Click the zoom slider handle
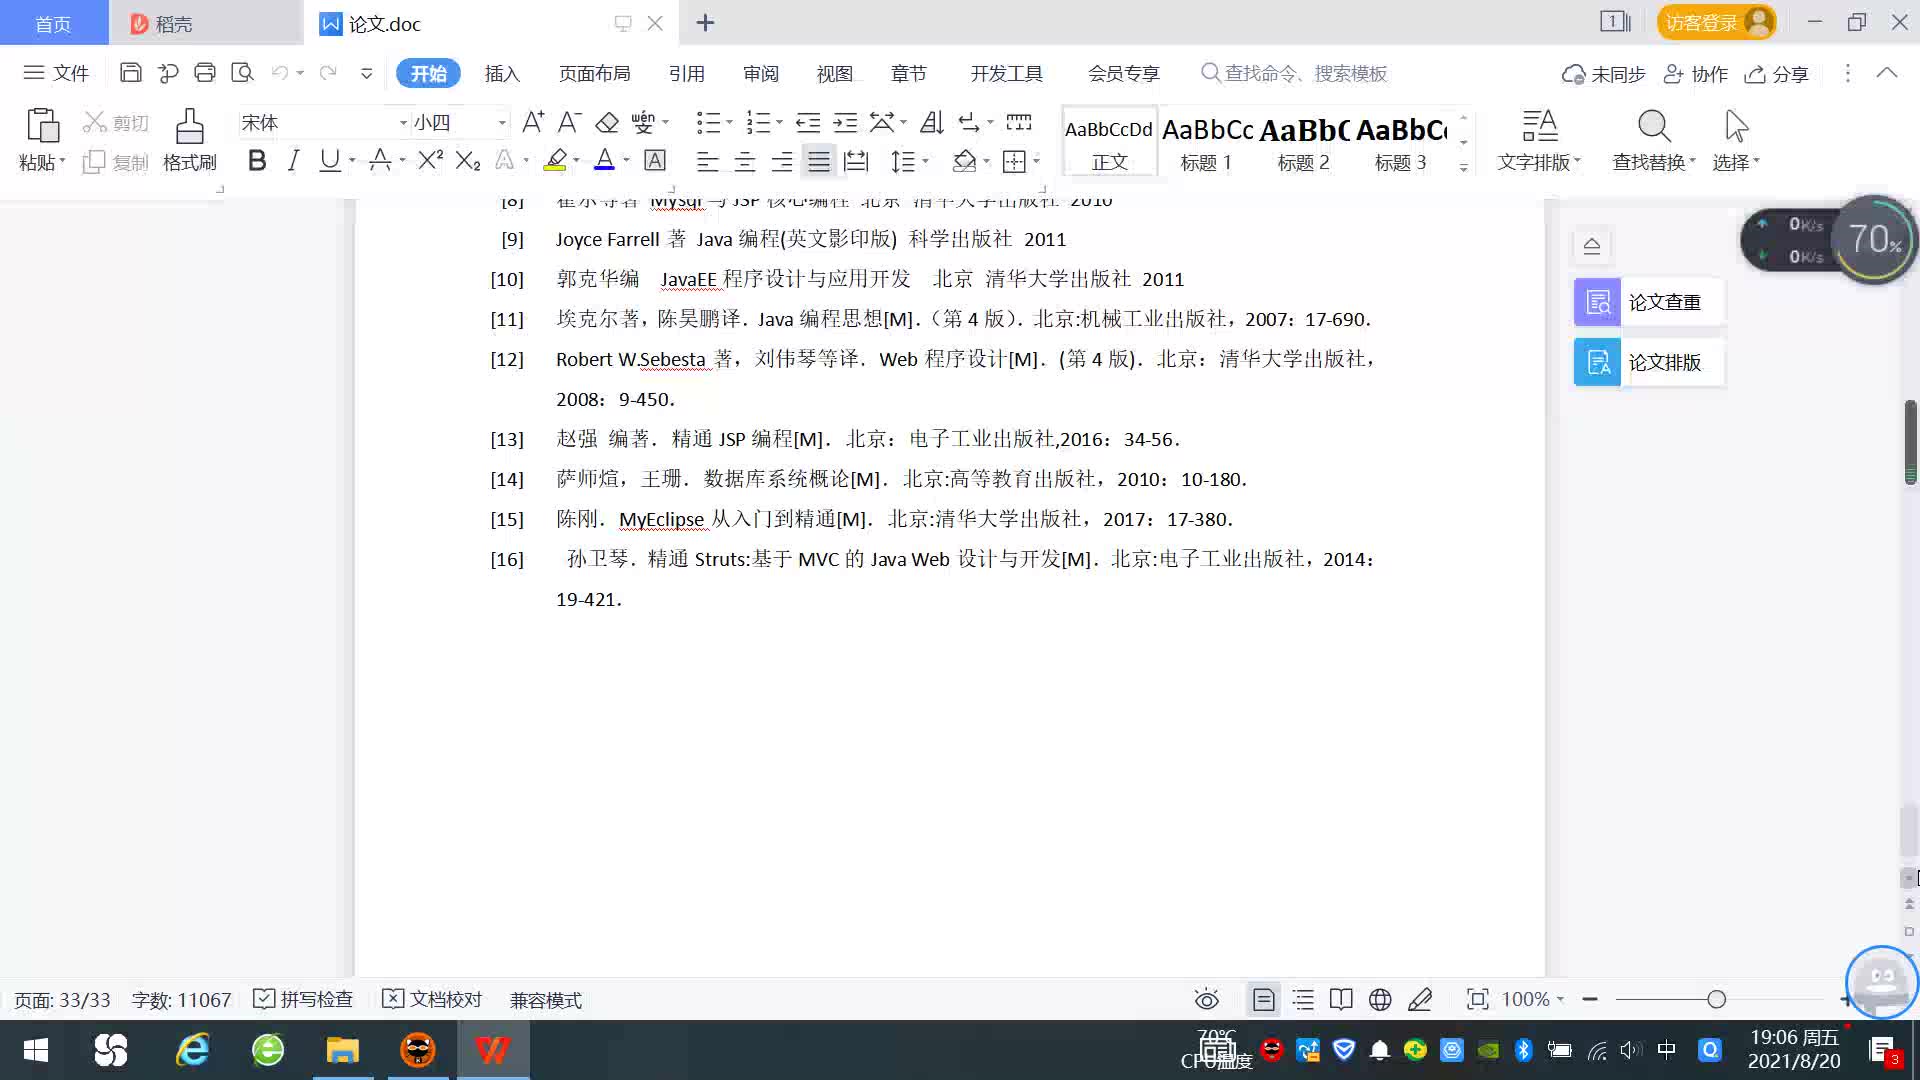The width and height of the screenshot is (1920, 1080). [x=1716, y=999]
